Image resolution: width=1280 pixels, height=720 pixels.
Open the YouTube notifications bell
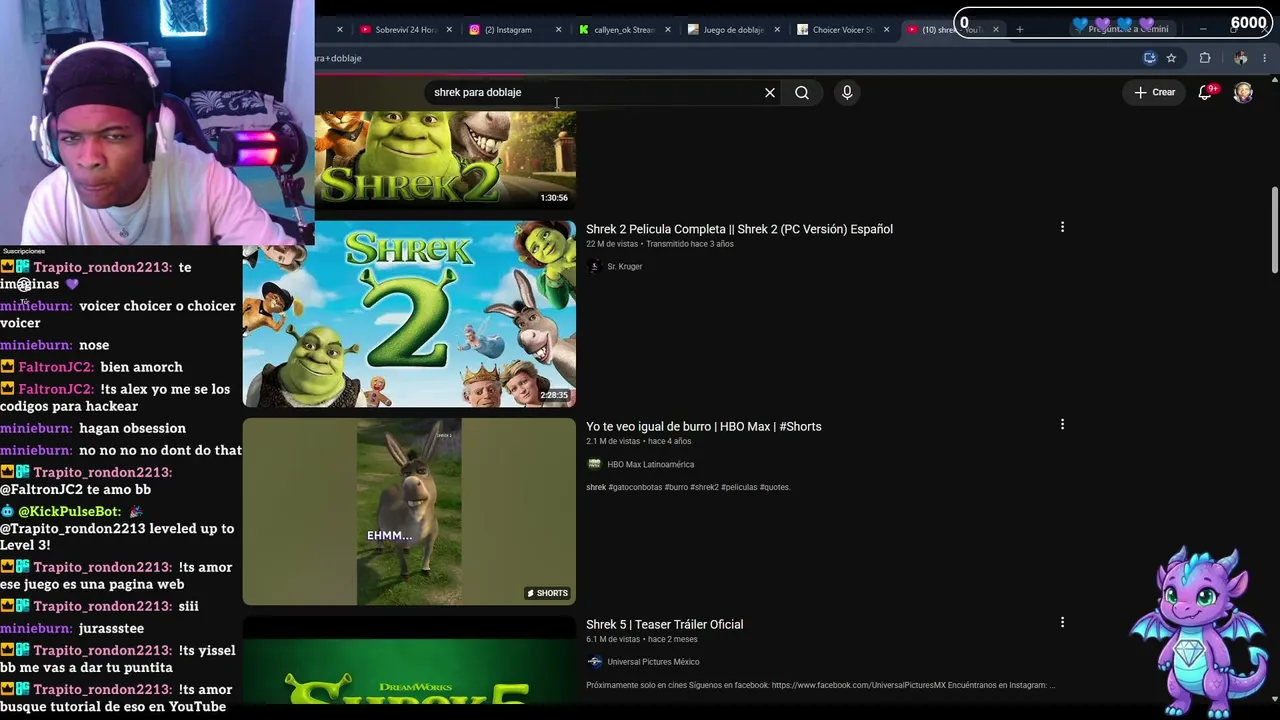1206,92
